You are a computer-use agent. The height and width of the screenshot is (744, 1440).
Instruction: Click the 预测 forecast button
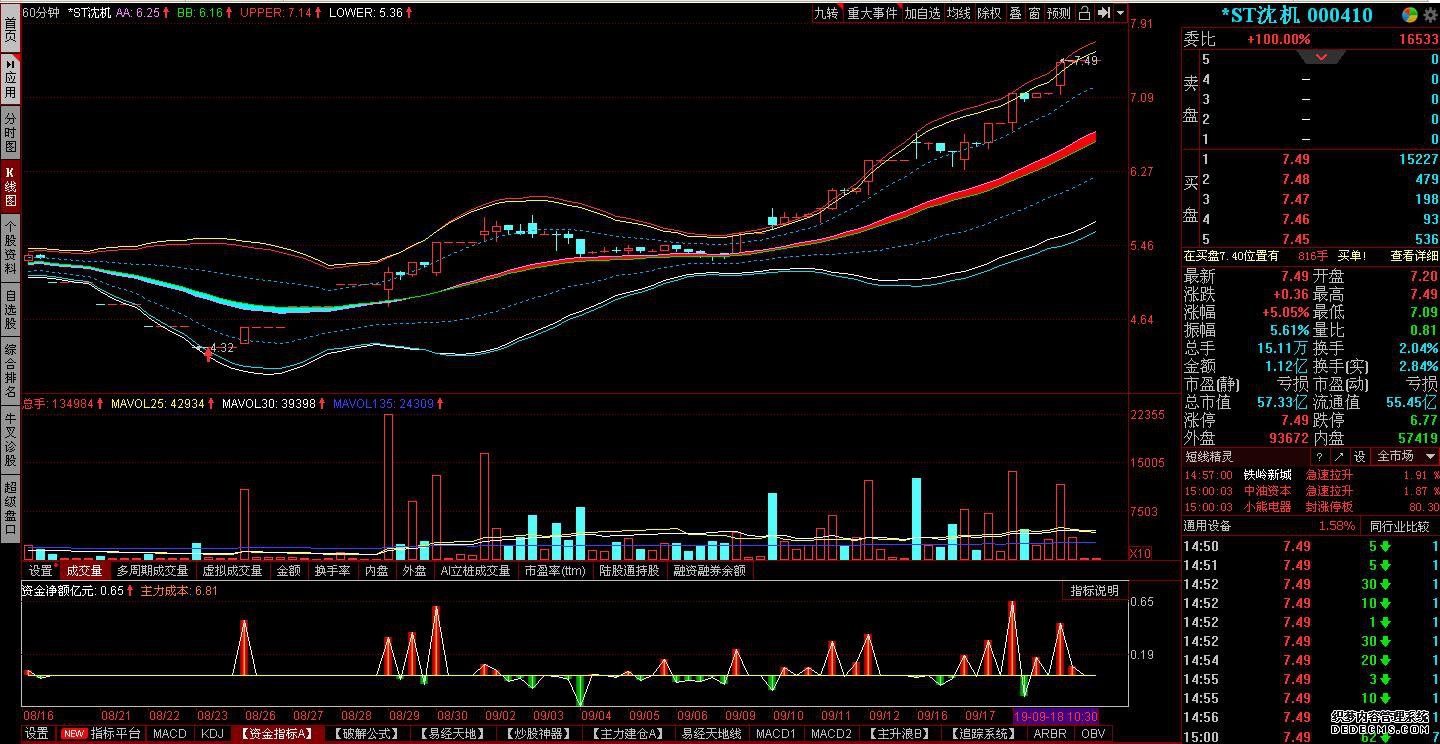click(1059, 13)
